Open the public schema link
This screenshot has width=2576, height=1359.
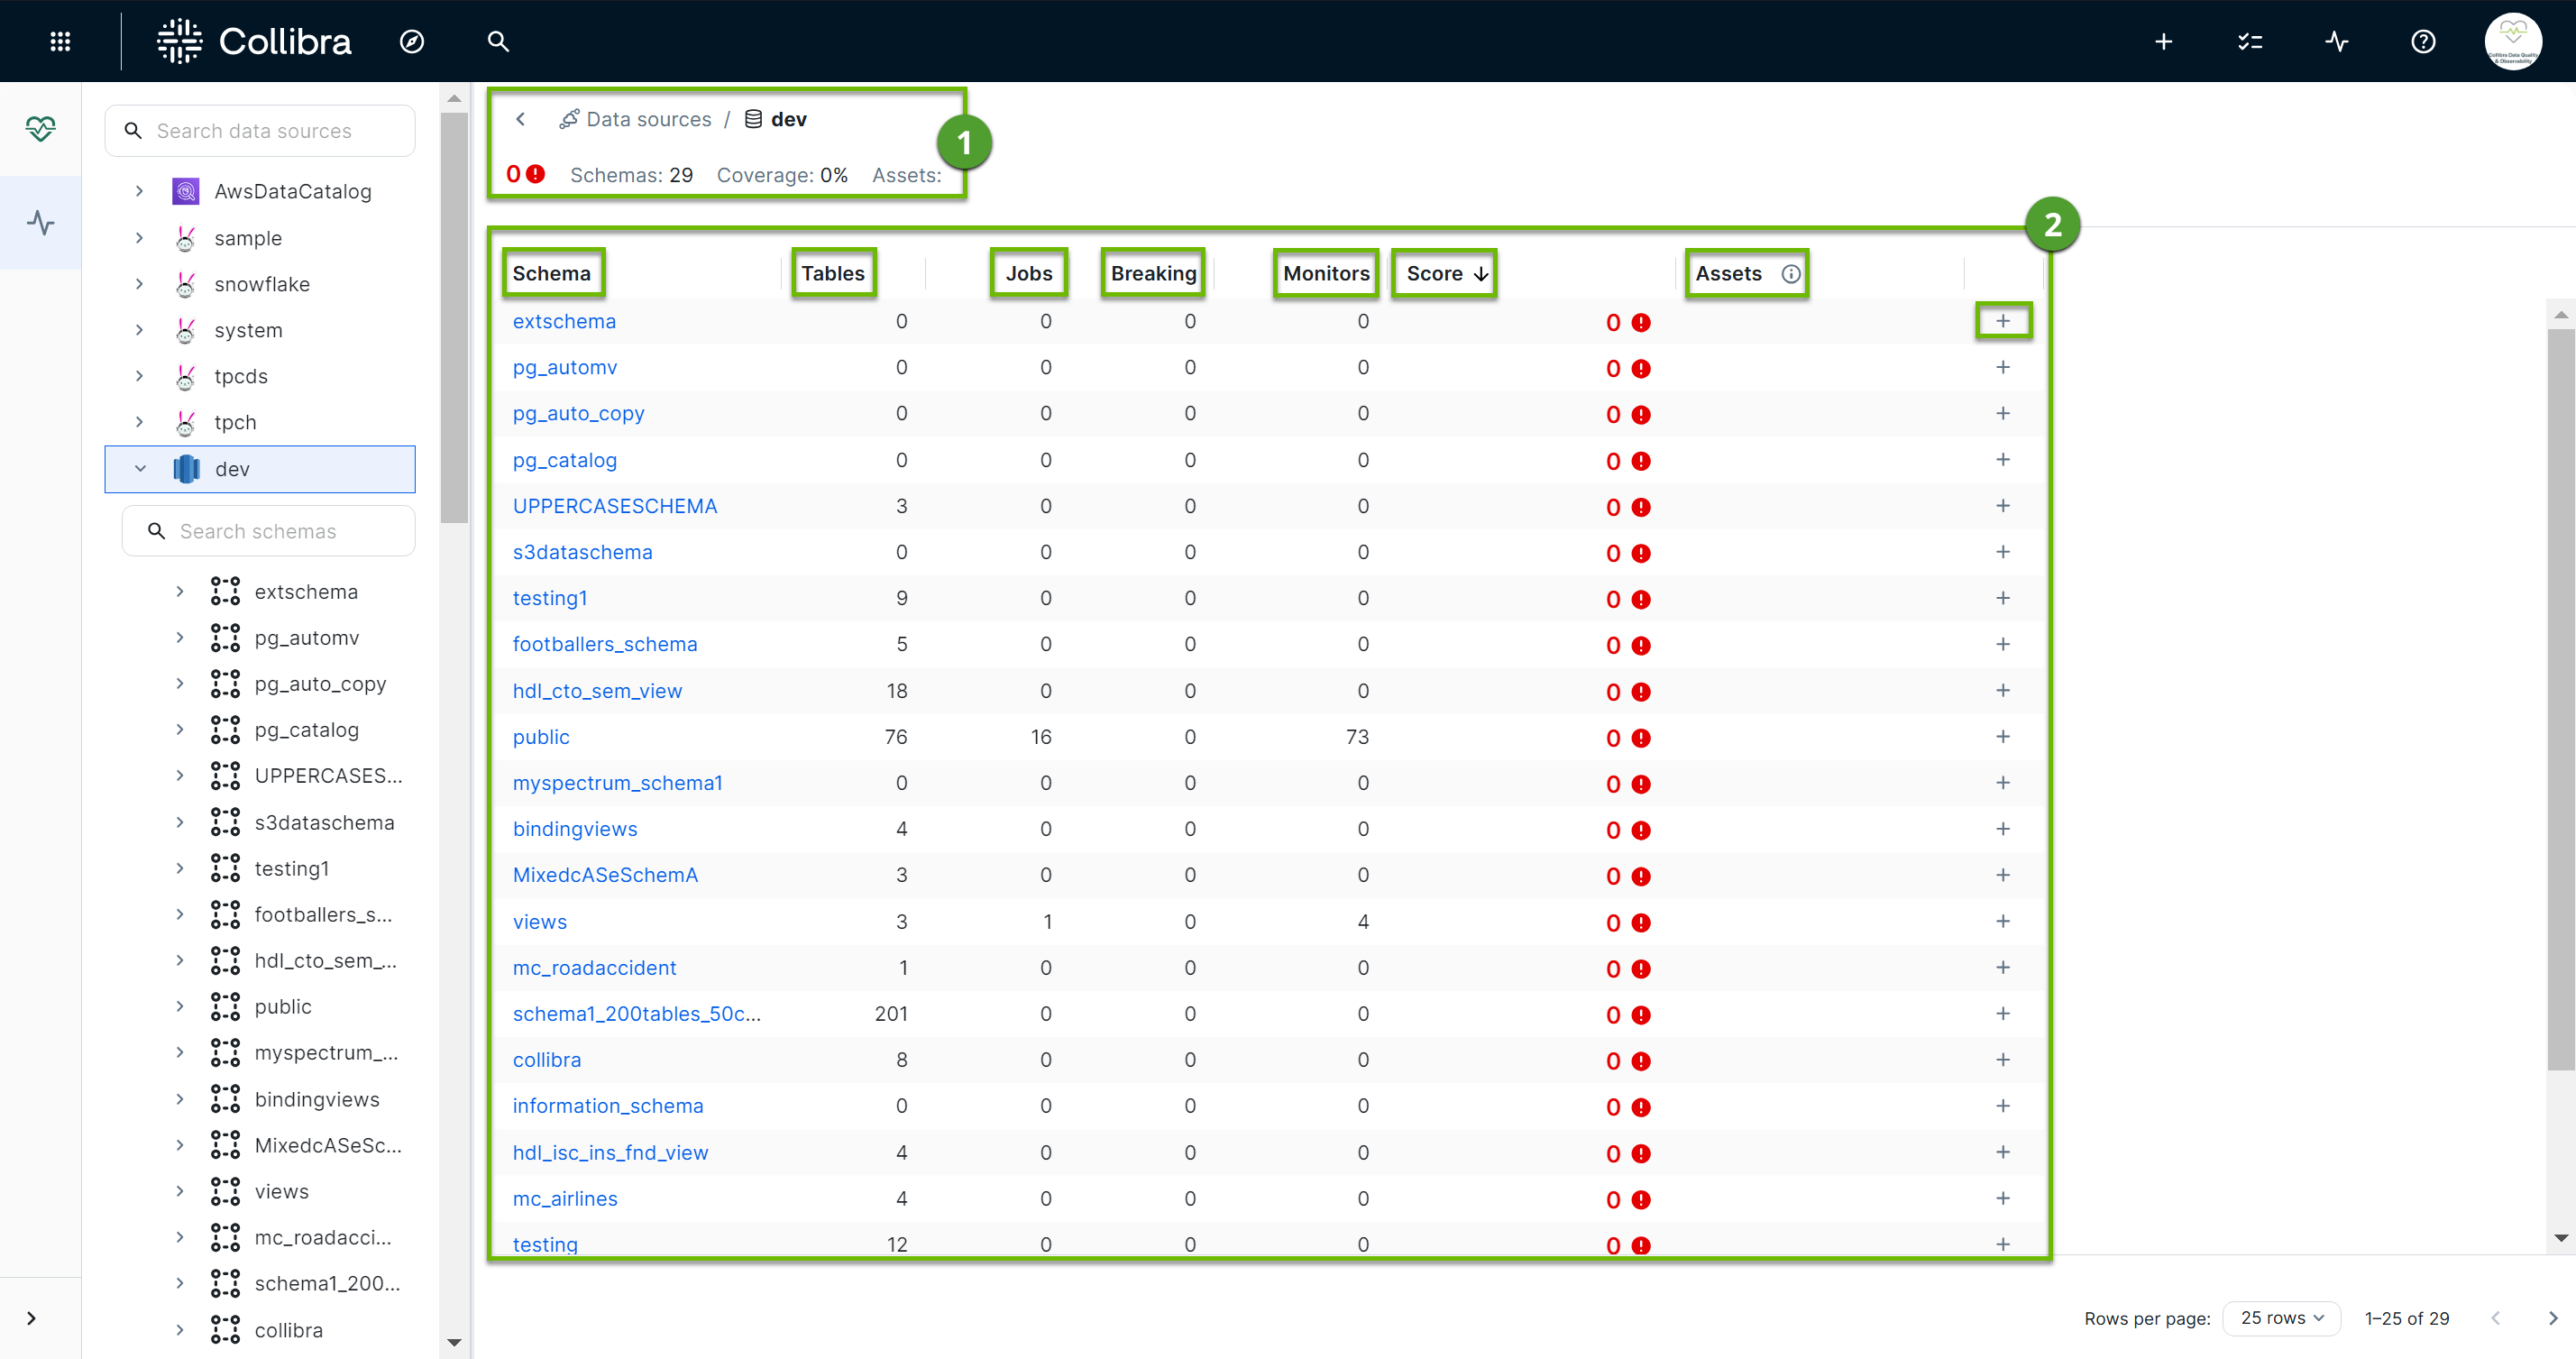tap(541, 737)
